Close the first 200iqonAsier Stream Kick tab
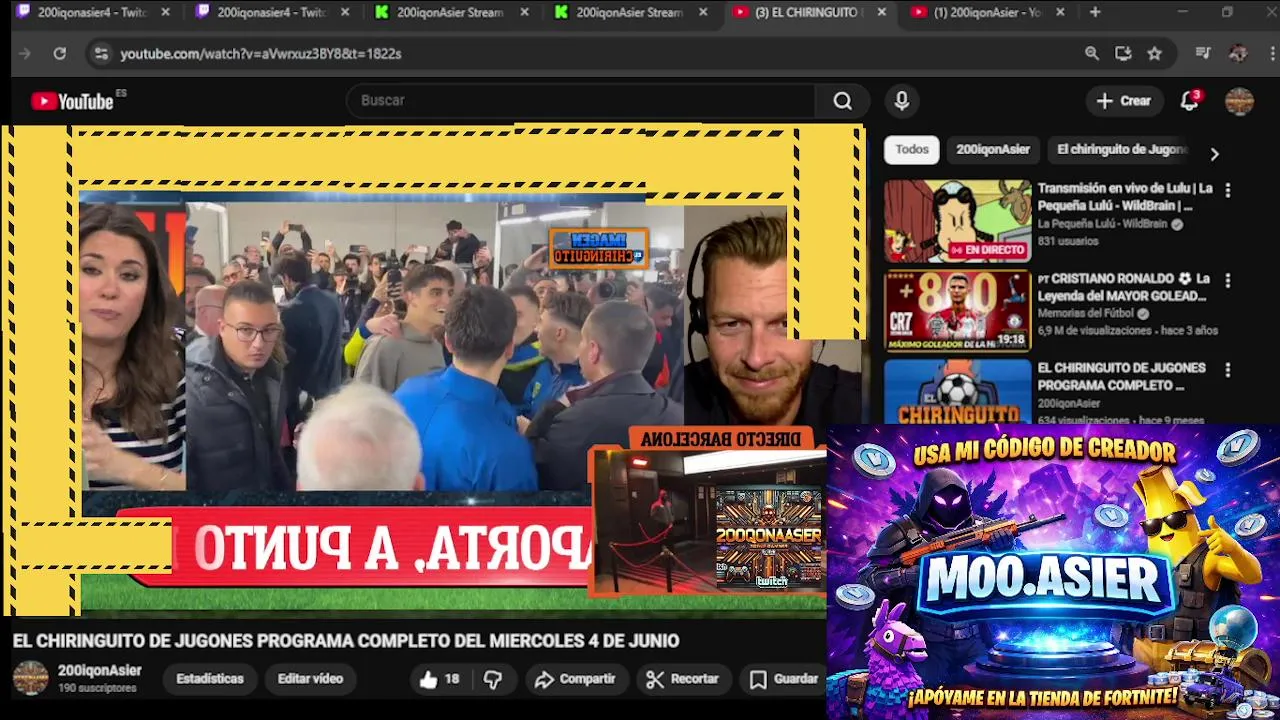The image size is (1280, 720). click(524, 13)
